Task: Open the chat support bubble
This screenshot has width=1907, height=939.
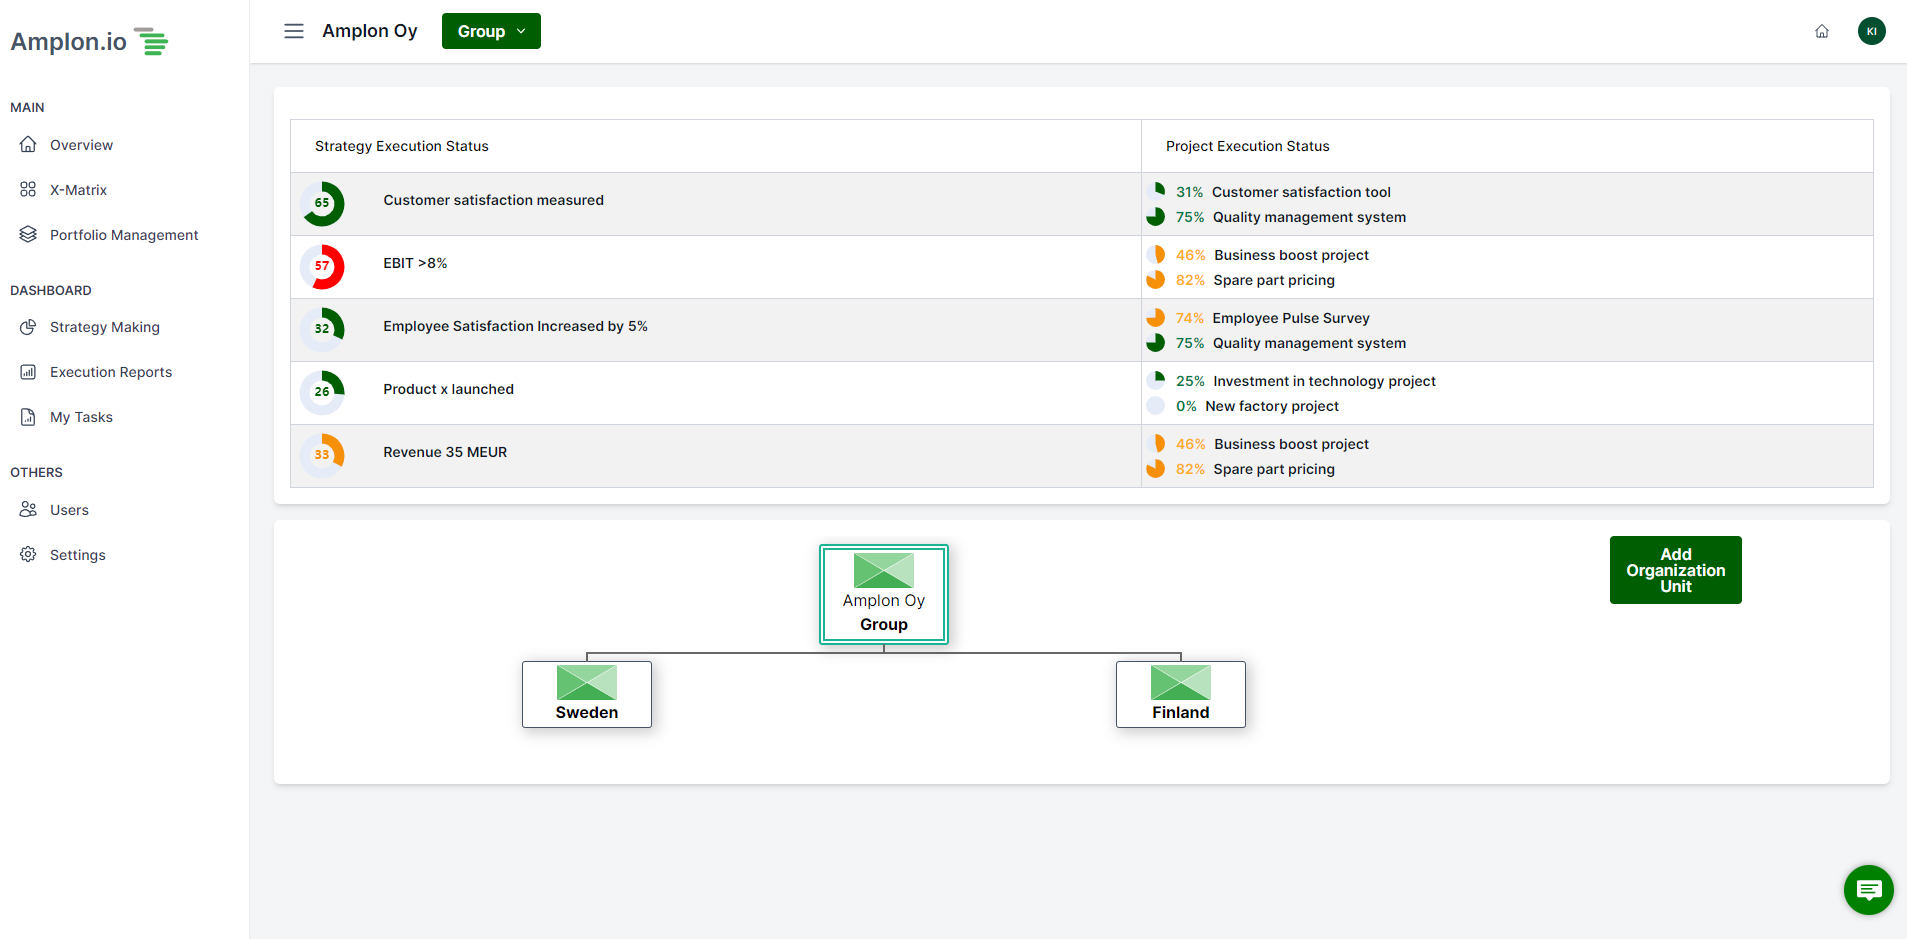Action: 1867,889
